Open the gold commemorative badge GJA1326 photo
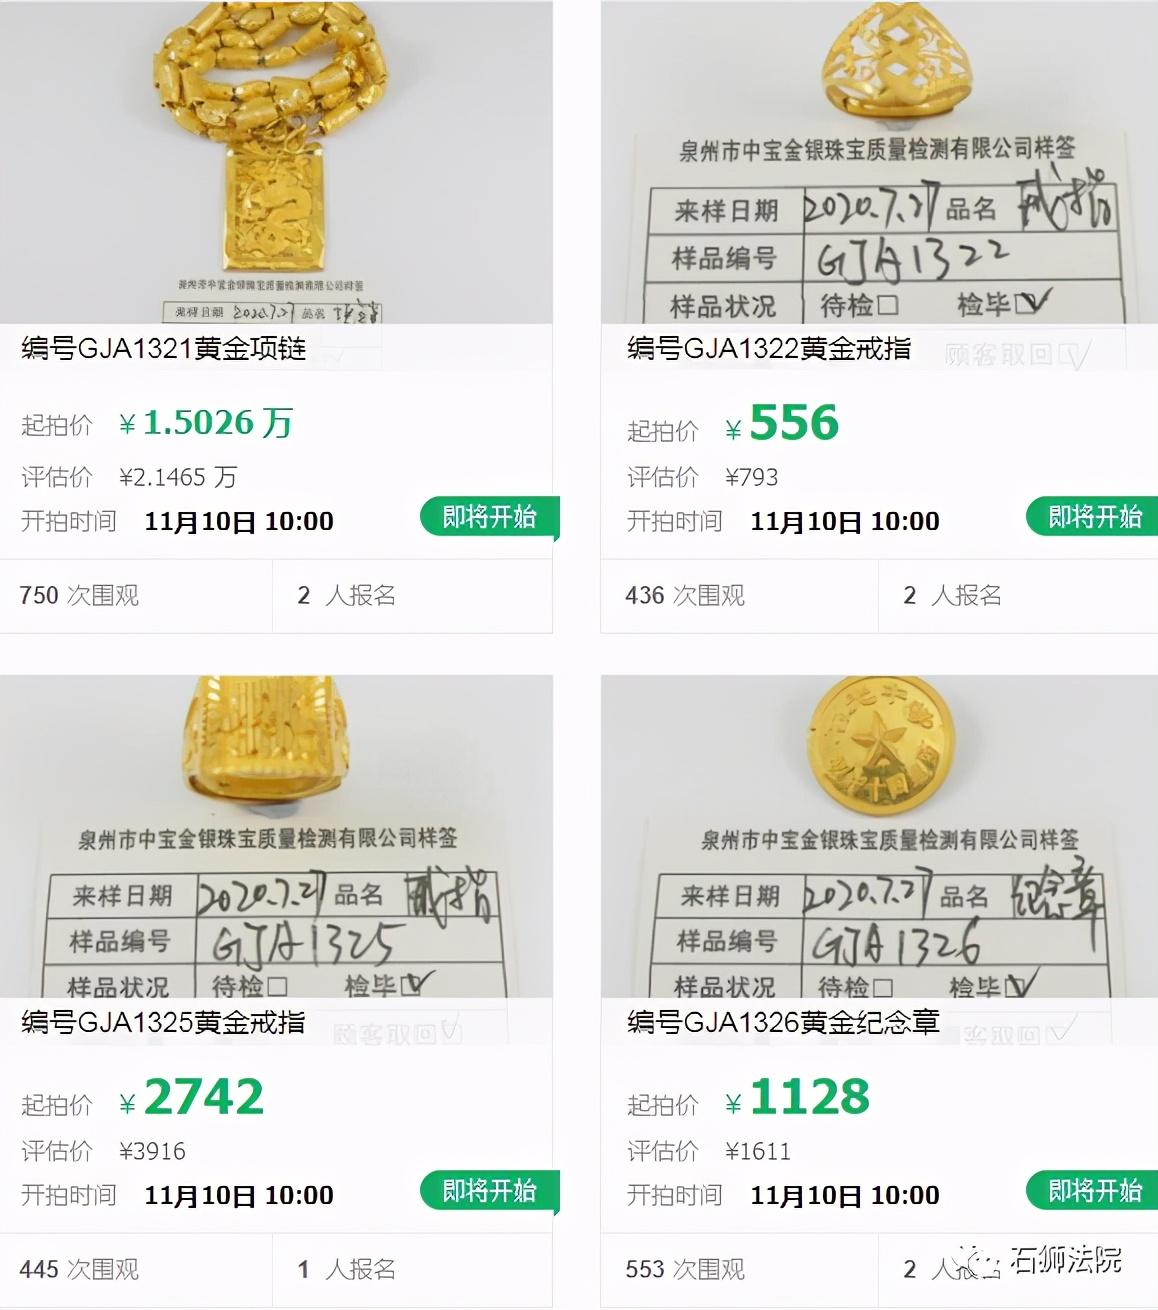The image size is (1158, 1310). pyautogui.click(x=879, y=836)
